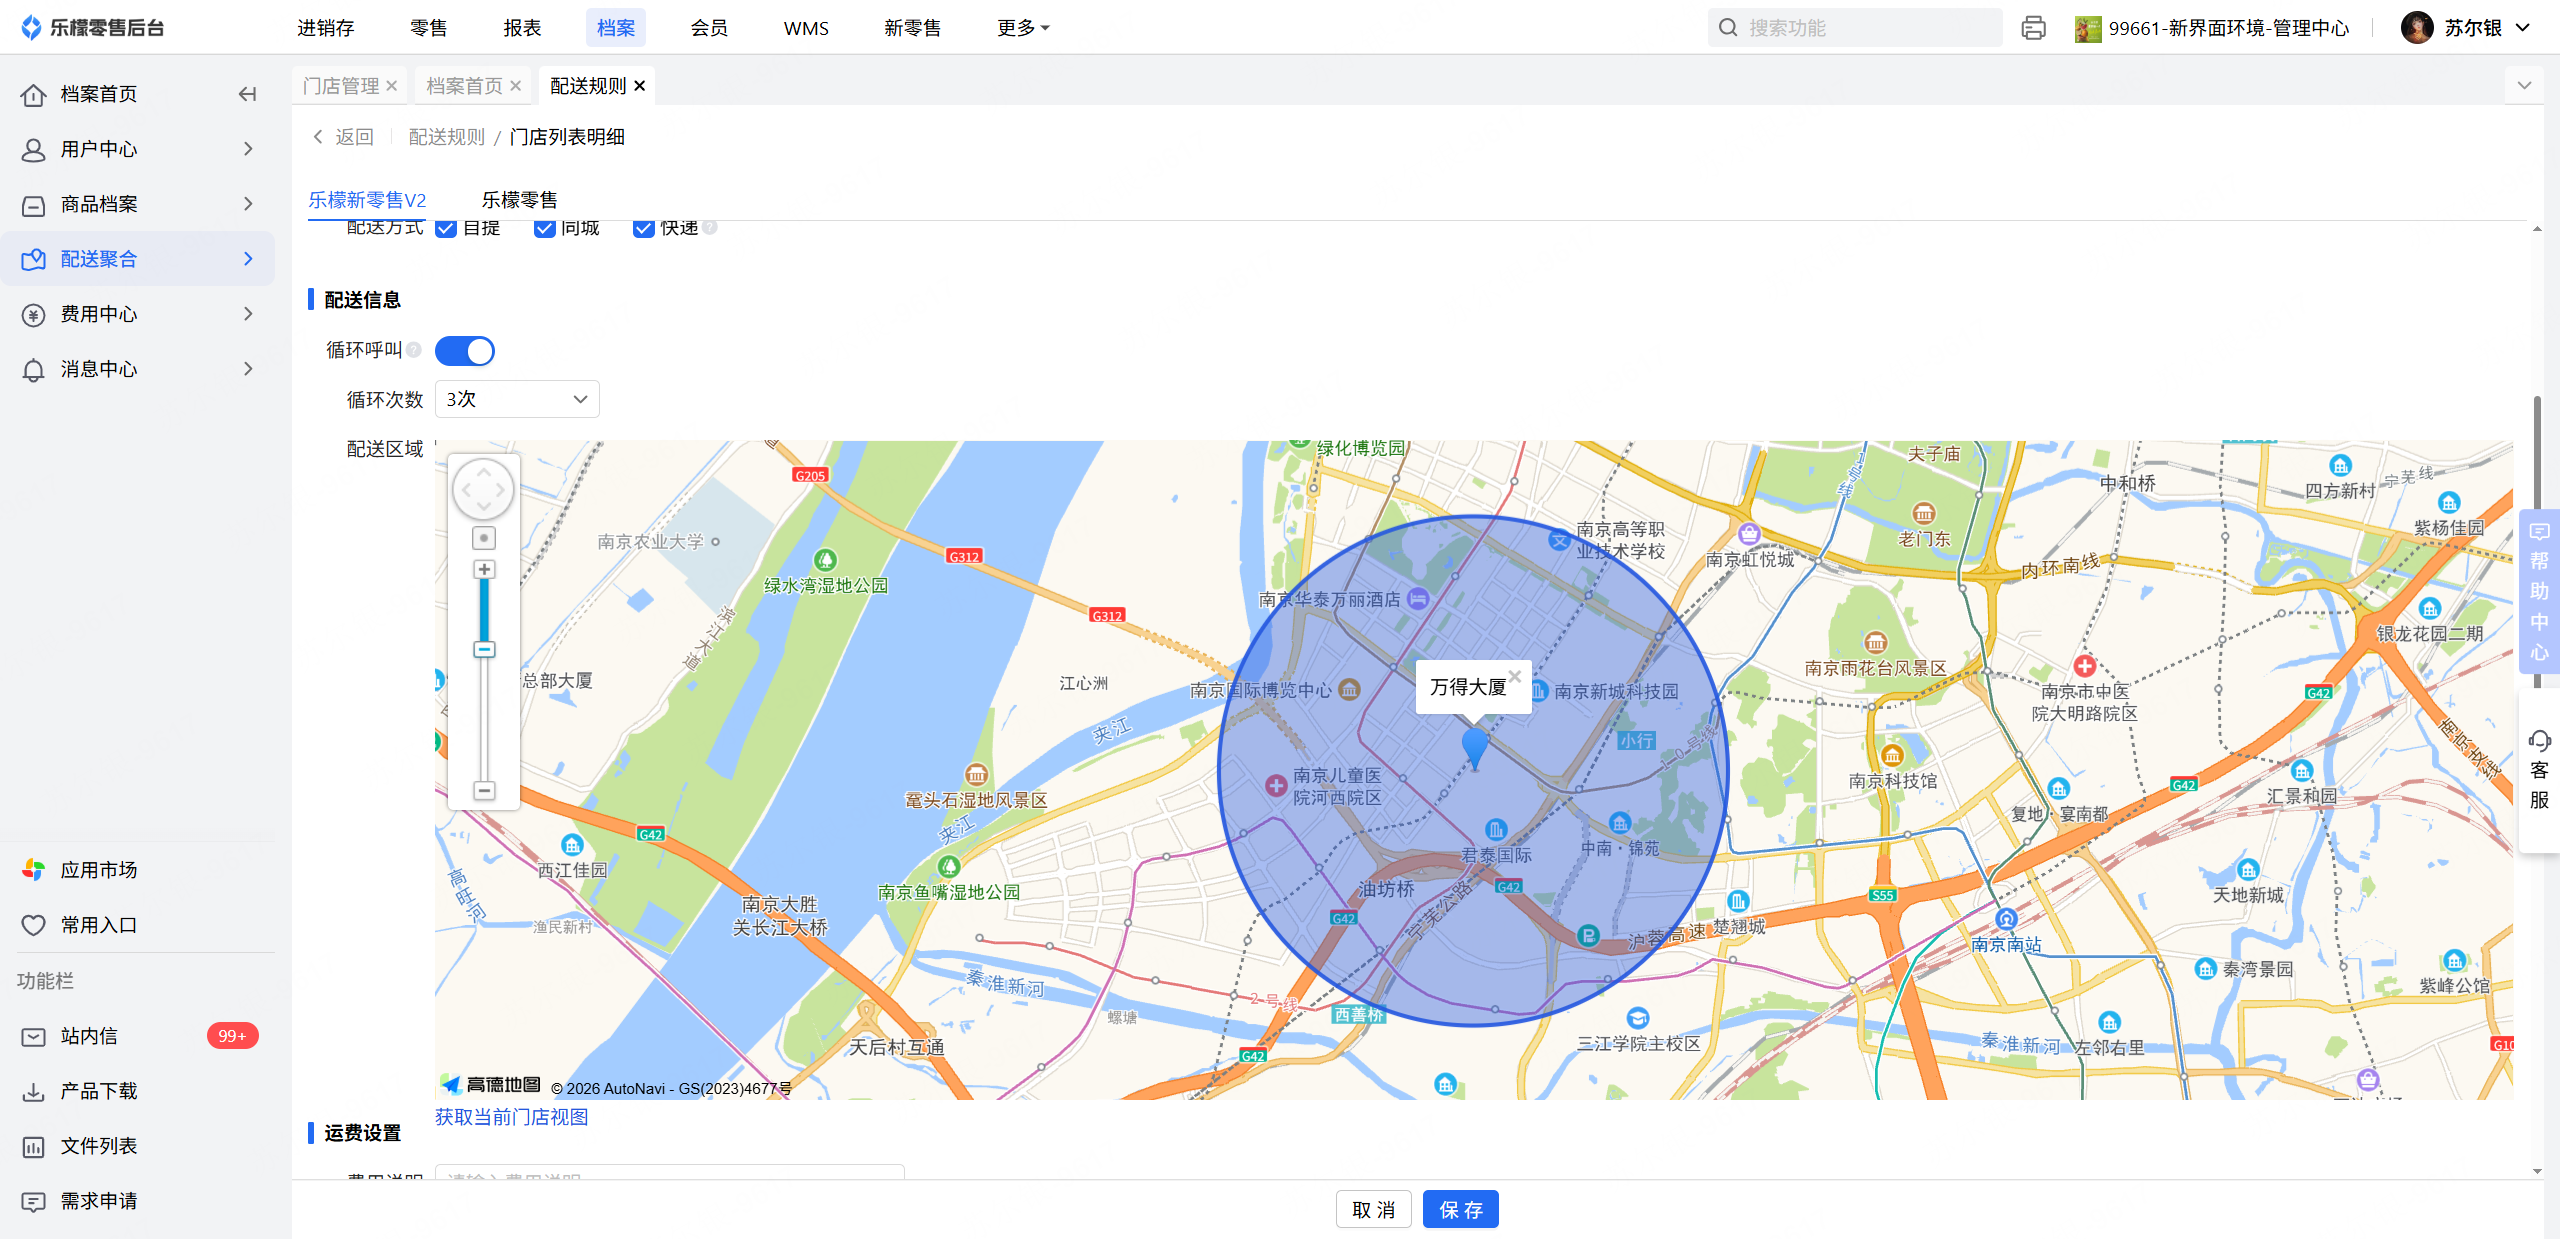Uncheck the 同城 delivery checkbox
This screenshot has height=1239, width=2560.
click(545, 229)
